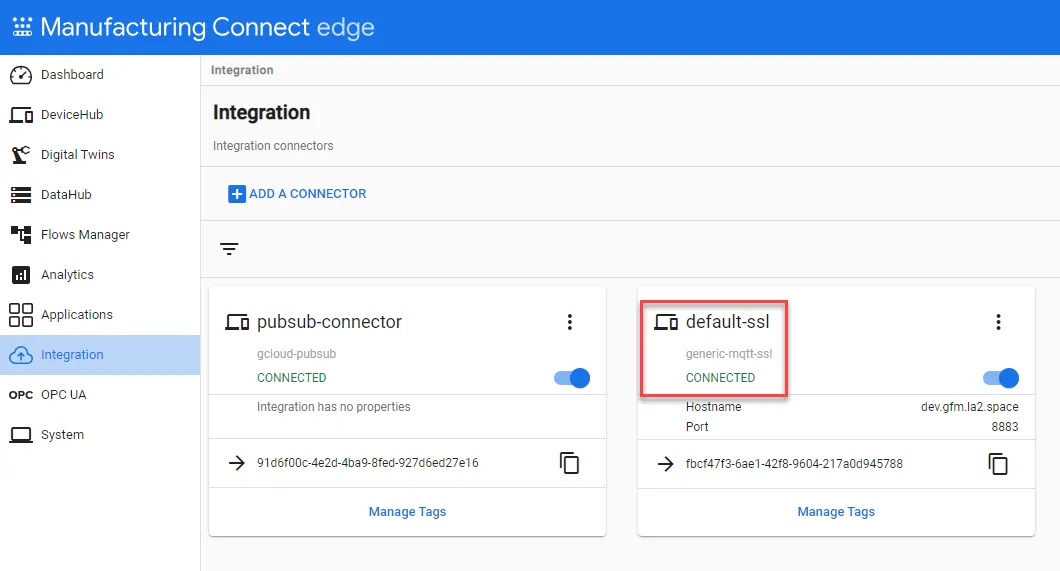Click the Integration cloud upload icon
1060x571 pixels.
pyautogui.click(x=21, y=355)
